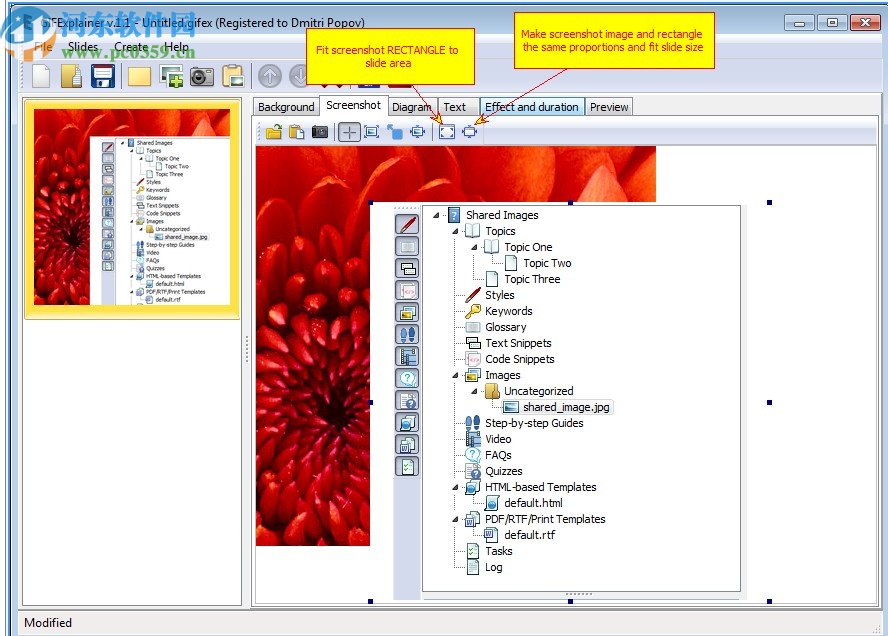Select the save icon on the main toolbar
Viewport: 888px width, 636px height.
pos(102,76)
